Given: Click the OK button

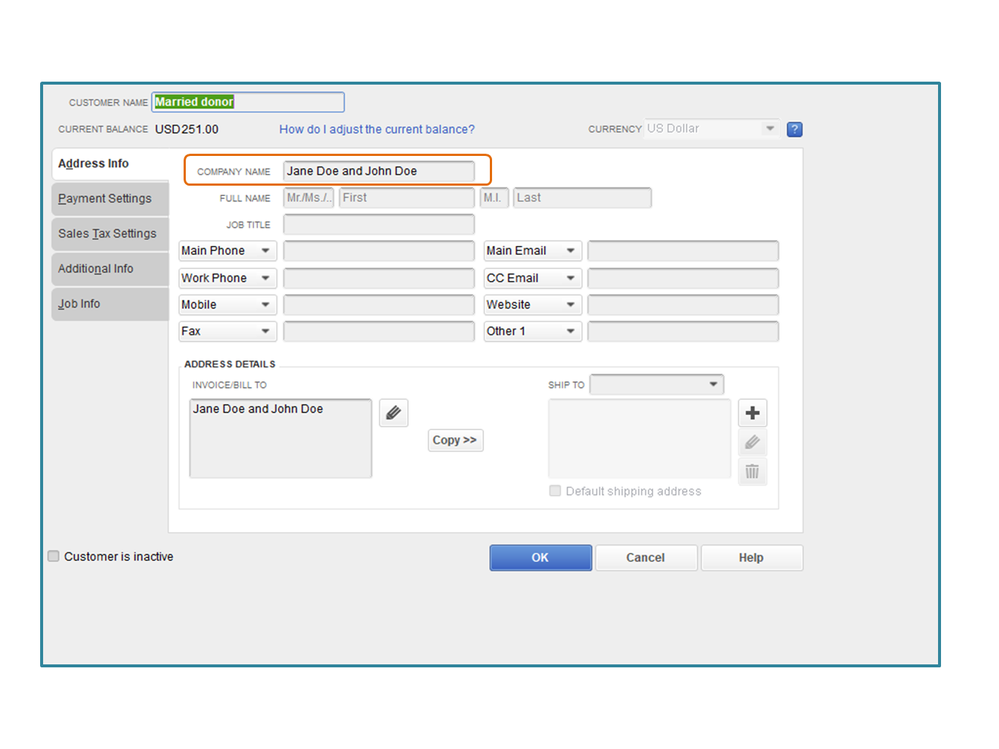Looking at the screenshot, I should point(540,557).
